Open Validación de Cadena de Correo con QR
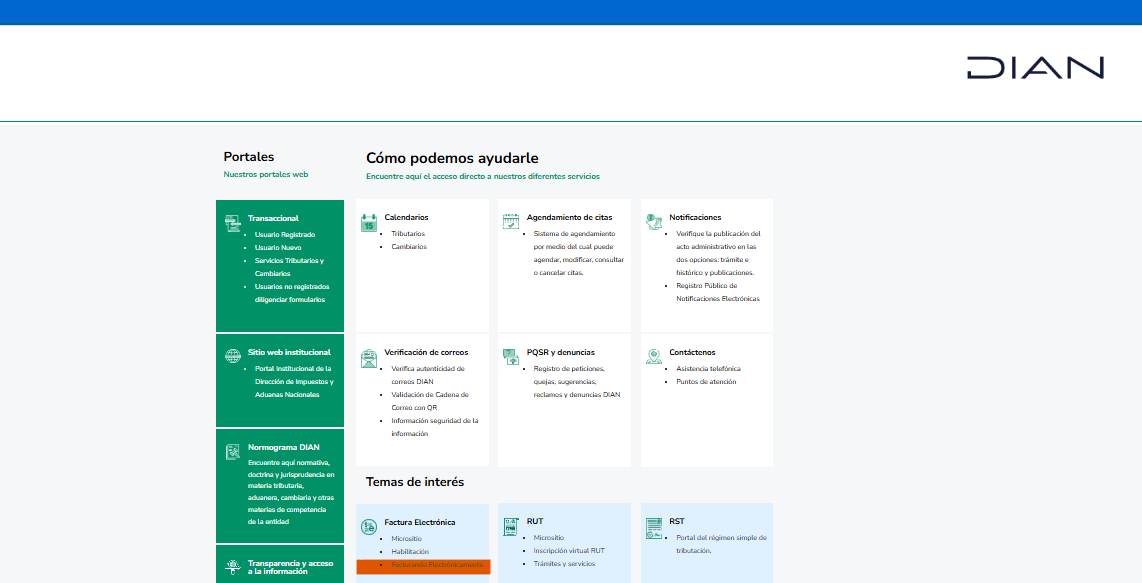The image size is (1142, 583). [x=430, y=401]
